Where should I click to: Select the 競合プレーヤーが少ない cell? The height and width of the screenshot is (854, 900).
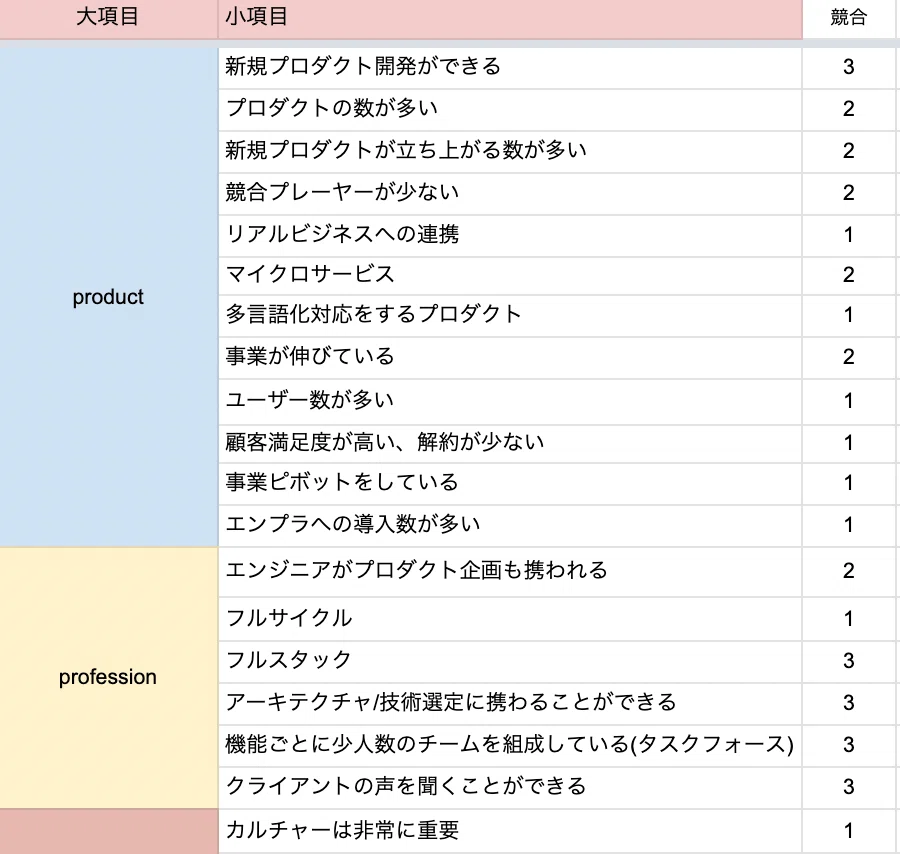pyautogui.click(x=510, y=193)
